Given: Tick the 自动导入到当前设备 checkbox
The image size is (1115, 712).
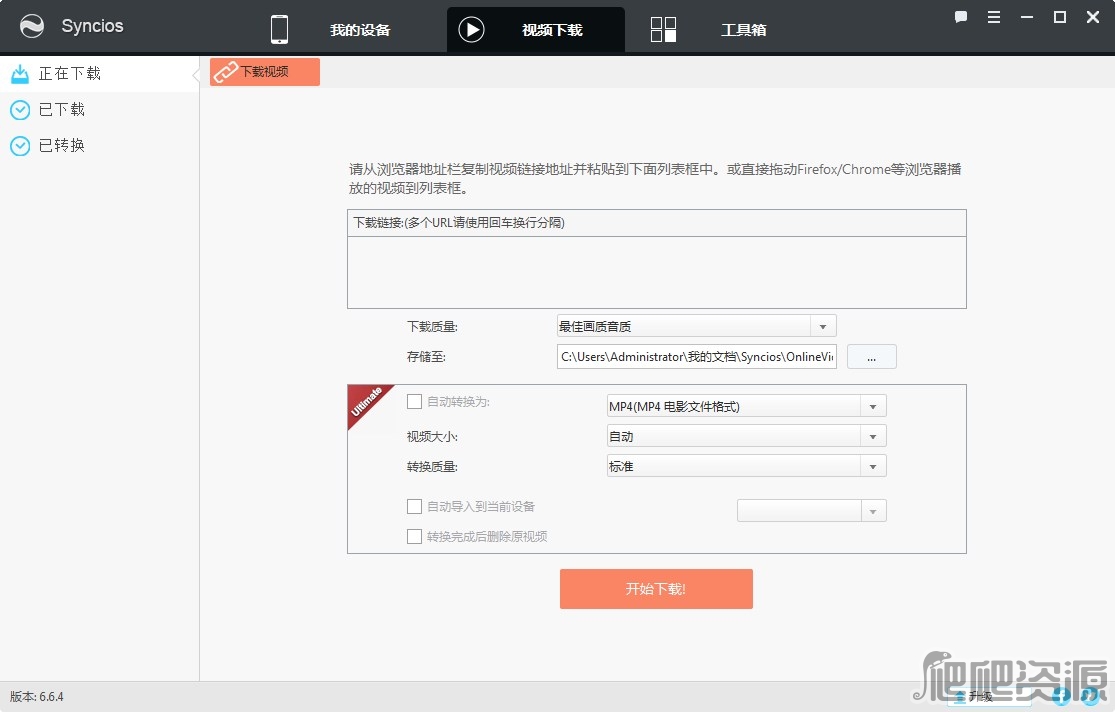Looking at the screenshot, I should (414, 506).
